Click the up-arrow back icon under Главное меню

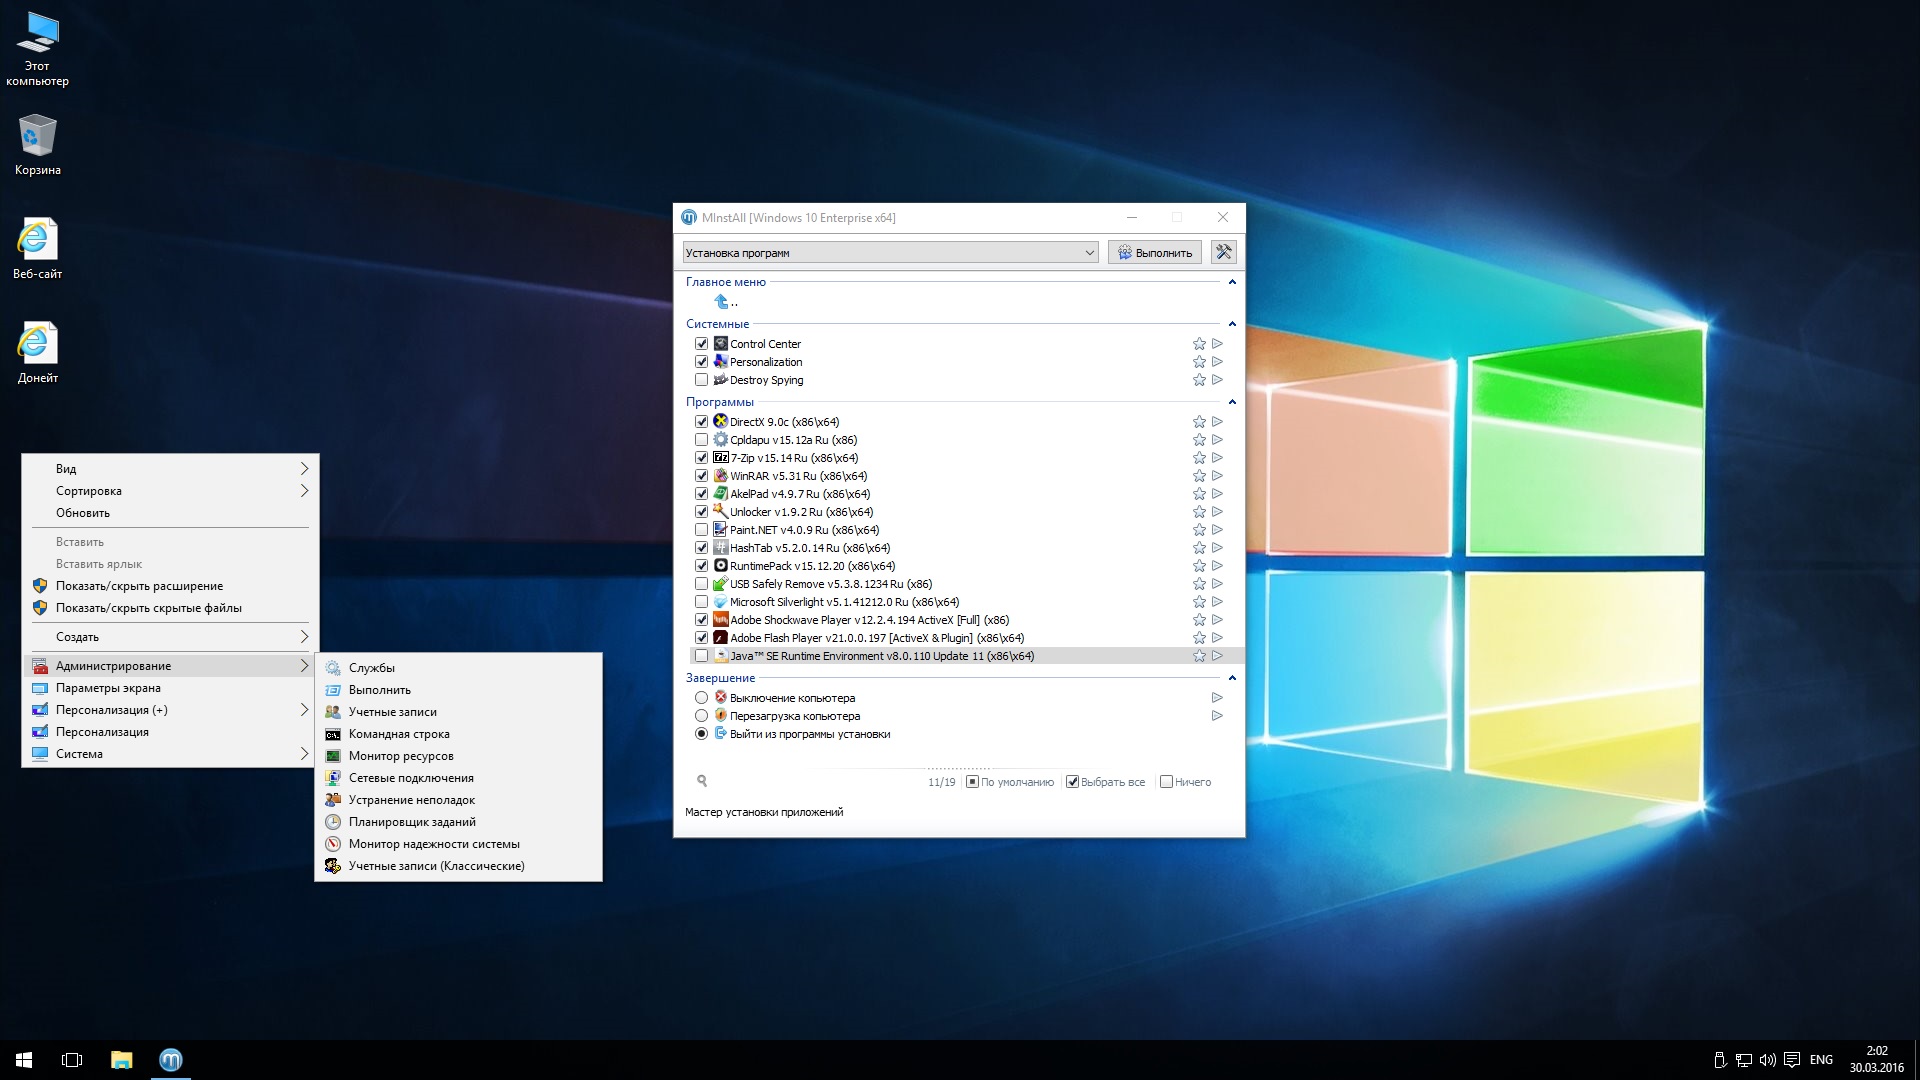point(721,301)
